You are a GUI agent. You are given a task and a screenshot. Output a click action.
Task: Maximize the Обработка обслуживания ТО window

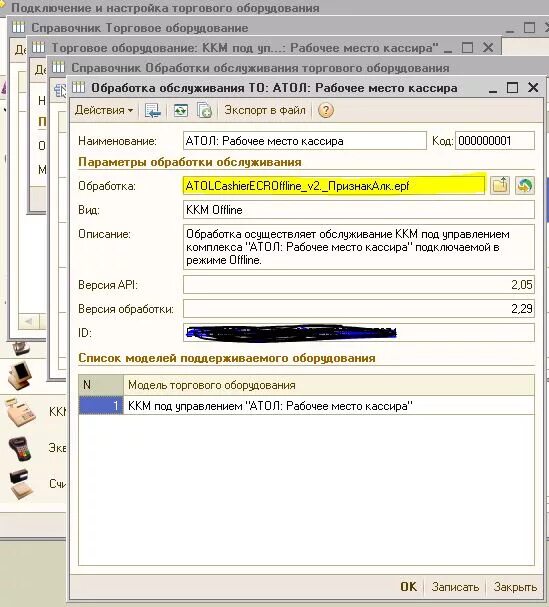point(512,88)
